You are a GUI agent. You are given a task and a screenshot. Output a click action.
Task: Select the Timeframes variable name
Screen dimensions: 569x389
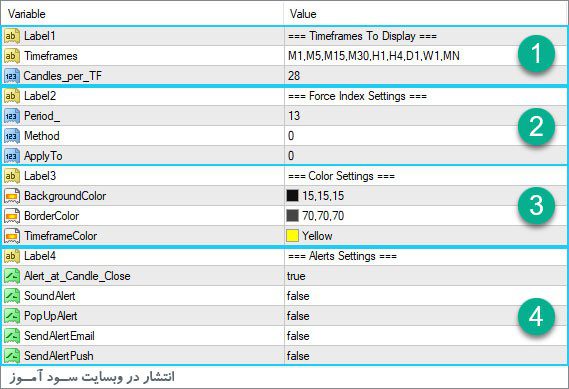pos(51,56)
